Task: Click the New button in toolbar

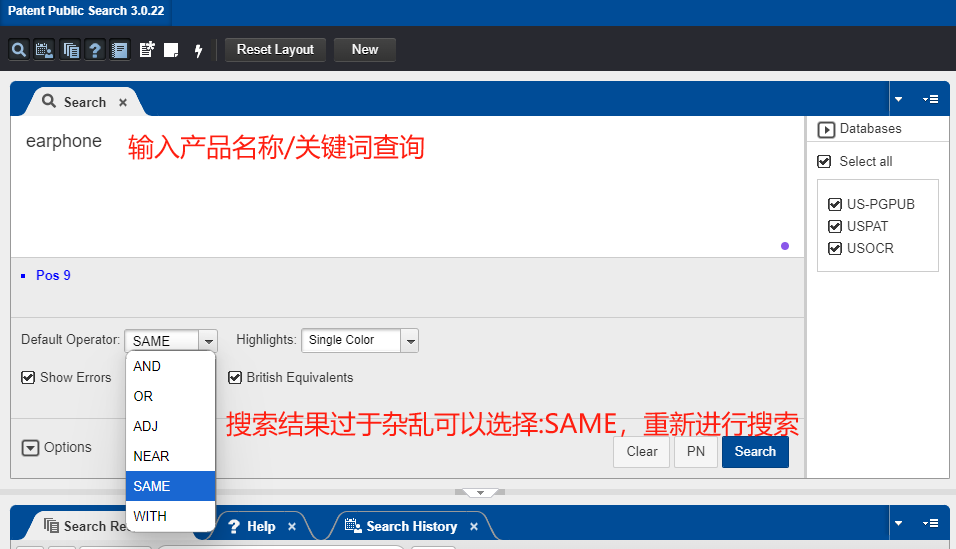Action: (x=365, y=49)
